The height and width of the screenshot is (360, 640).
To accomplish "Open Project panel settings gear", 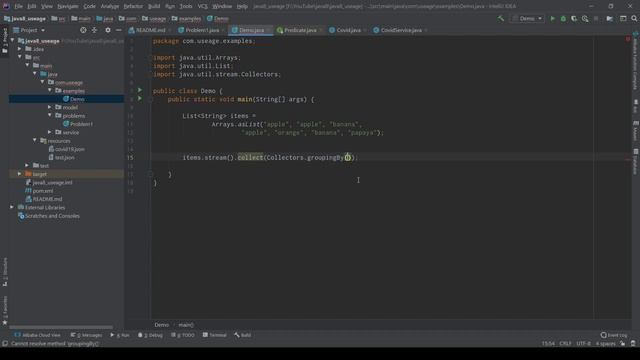I will pyautogui.click(x=108, y=30).
